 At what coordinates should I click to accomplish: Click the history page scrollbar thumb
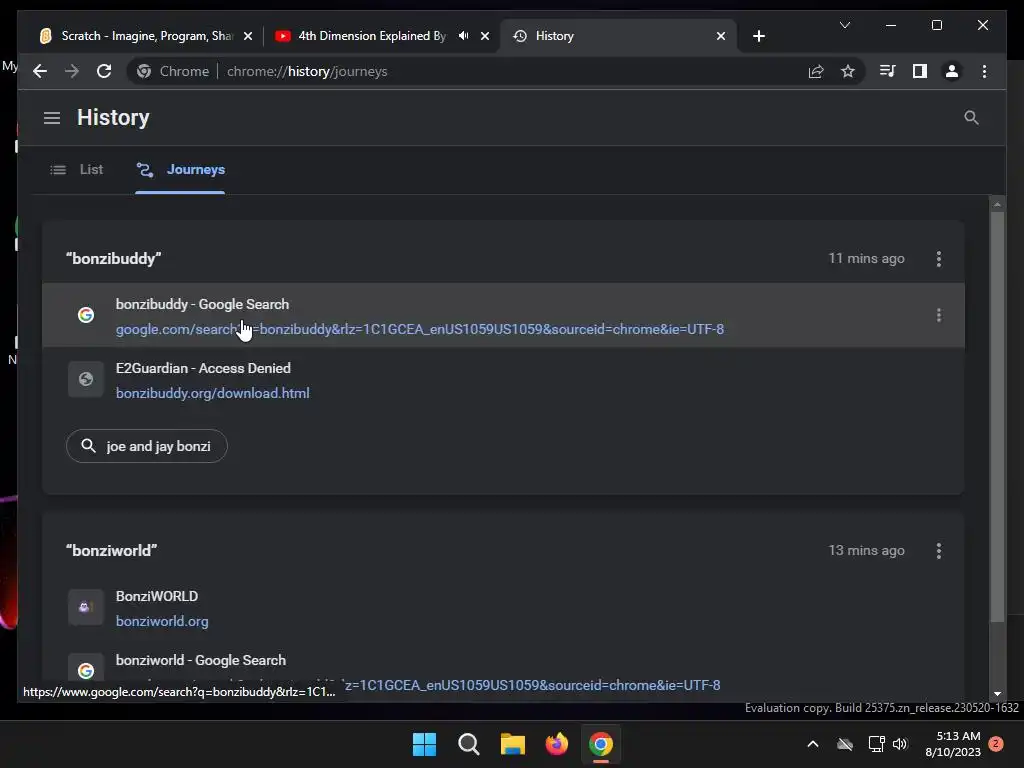click(997, 415)
